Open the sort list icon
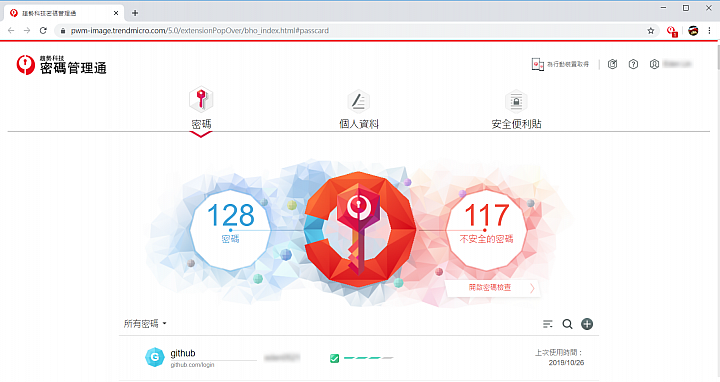This screenshot has height=382, width=720. 547,324
